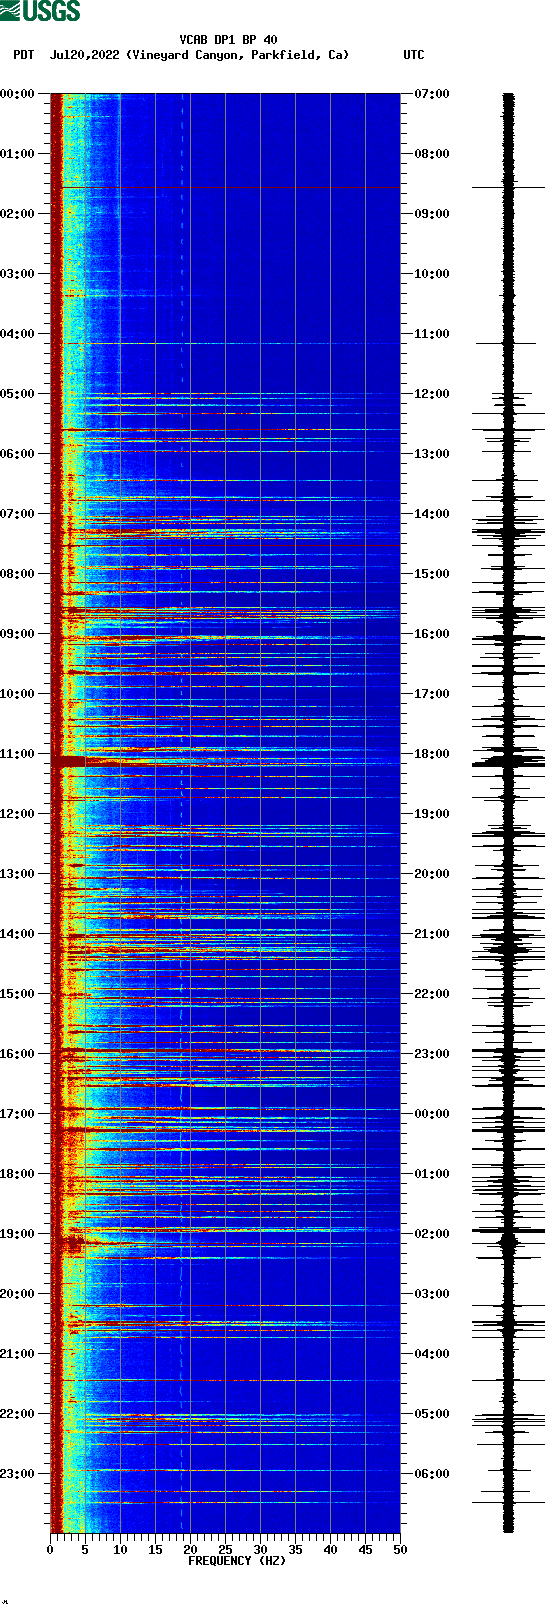The height and width of the screenshot is (1613, 552).
Task: Click the 12:00 PDT time label on left
Action: (17, 814)
